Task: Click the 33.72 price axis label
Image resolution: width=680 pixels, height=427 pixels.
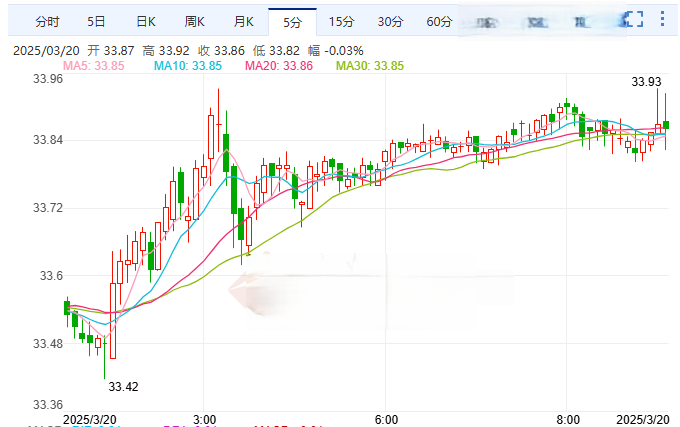Action: coord(48,208)
